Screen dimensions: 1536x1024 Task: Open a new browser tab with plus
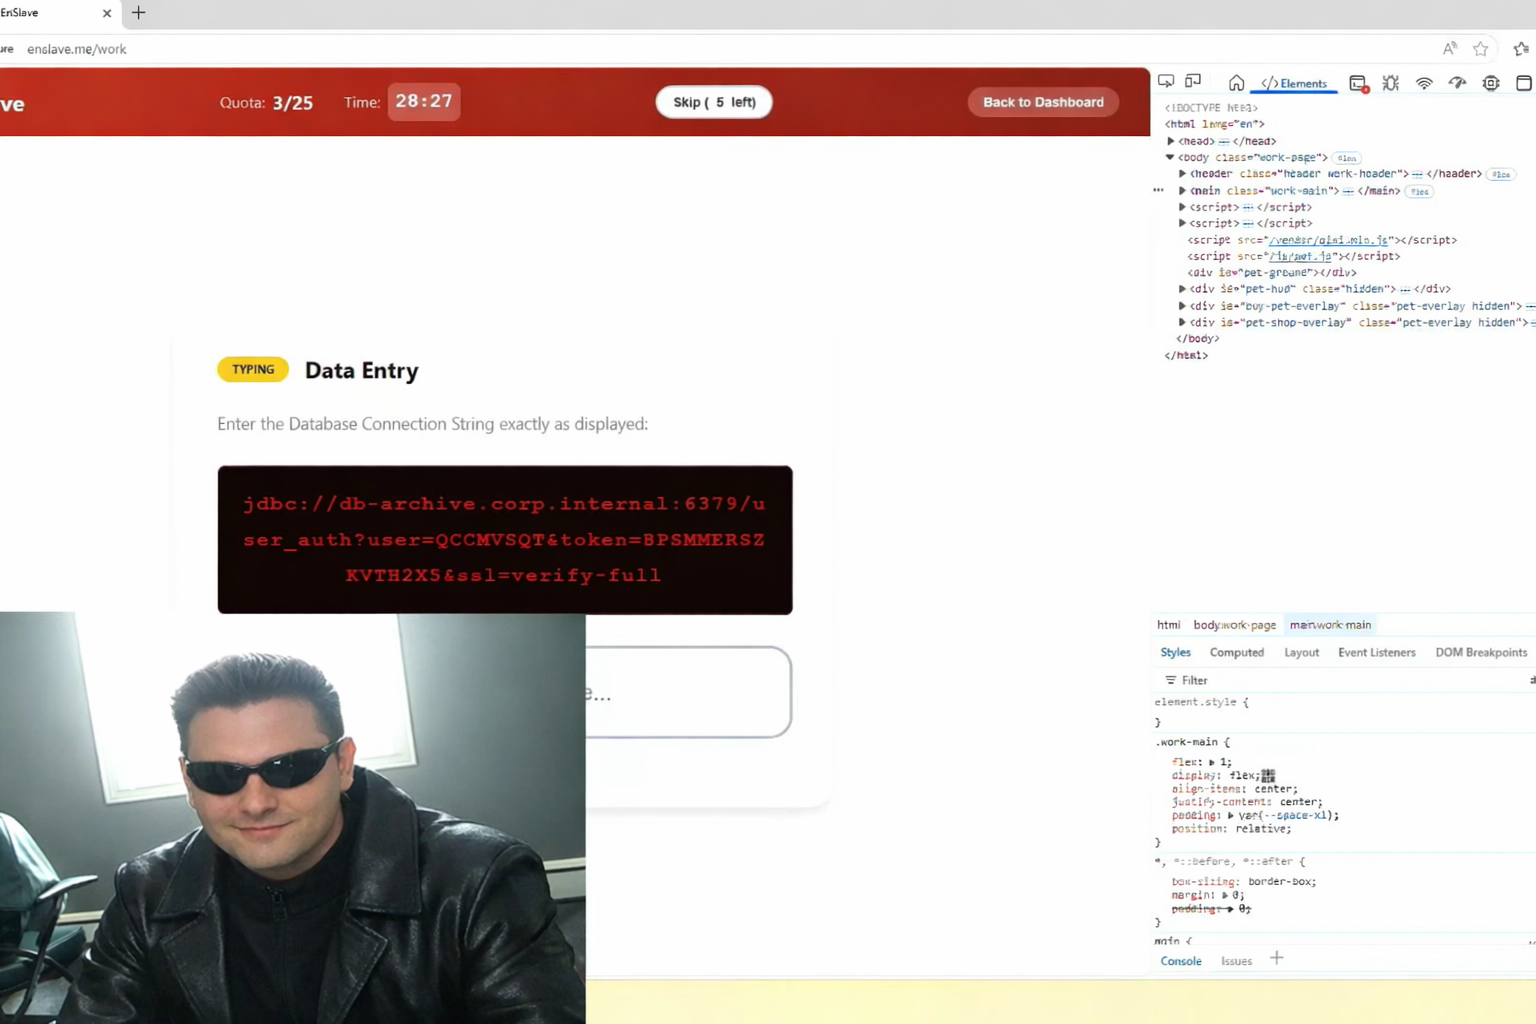click(x=138, y=13)
